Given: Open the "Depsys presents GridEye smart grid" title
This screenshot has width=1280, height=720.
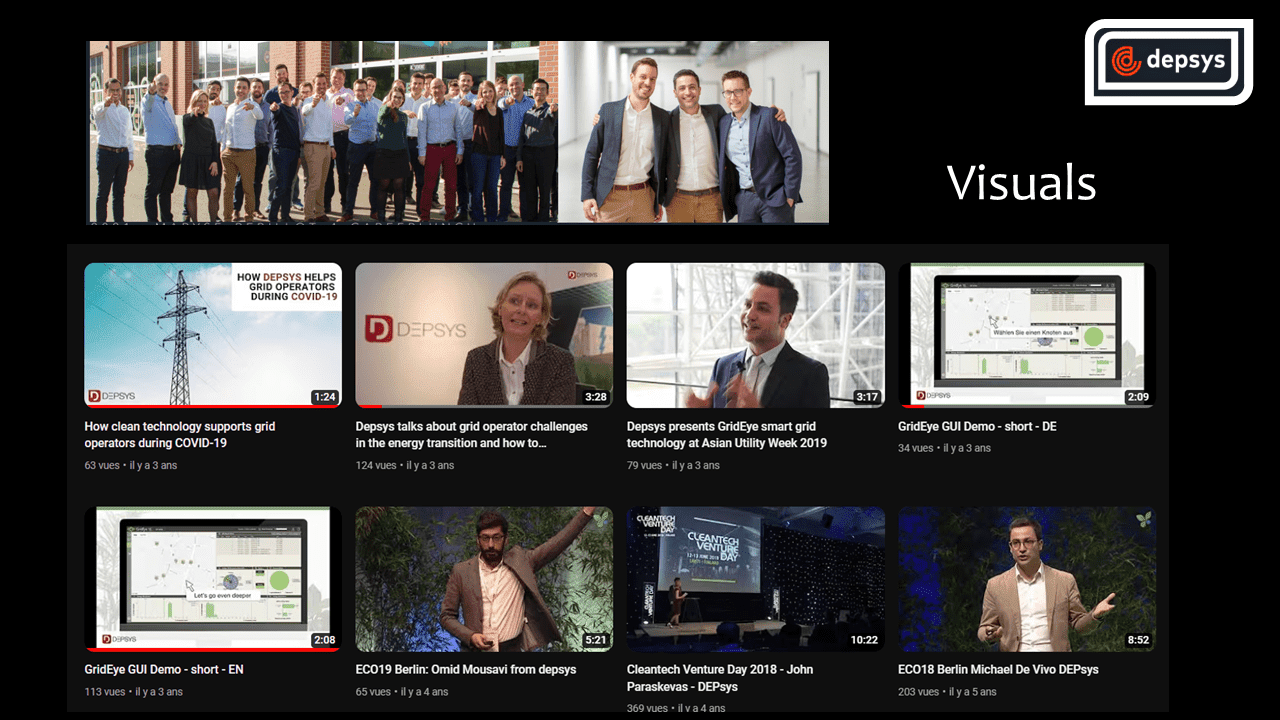Looking at the screenshot, I should (x=727, y=434).
